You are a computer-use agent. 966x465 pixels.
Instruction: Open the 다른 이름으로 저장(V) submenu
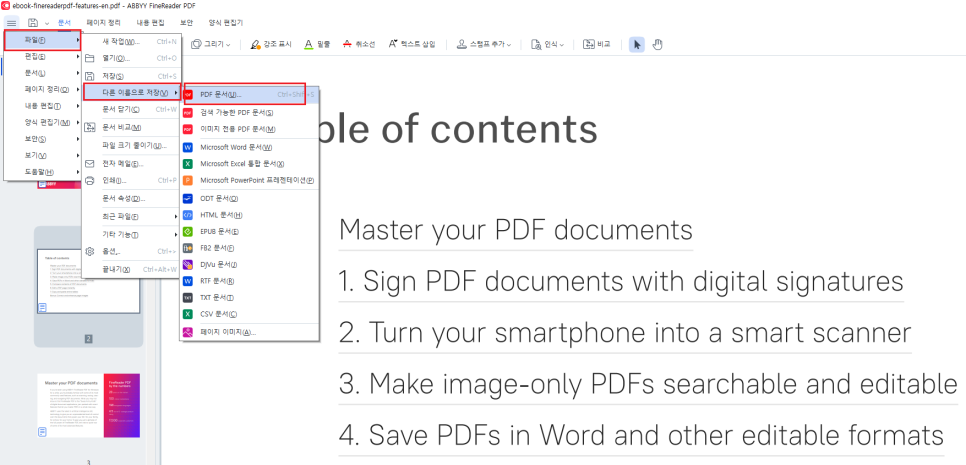[132, 93]
